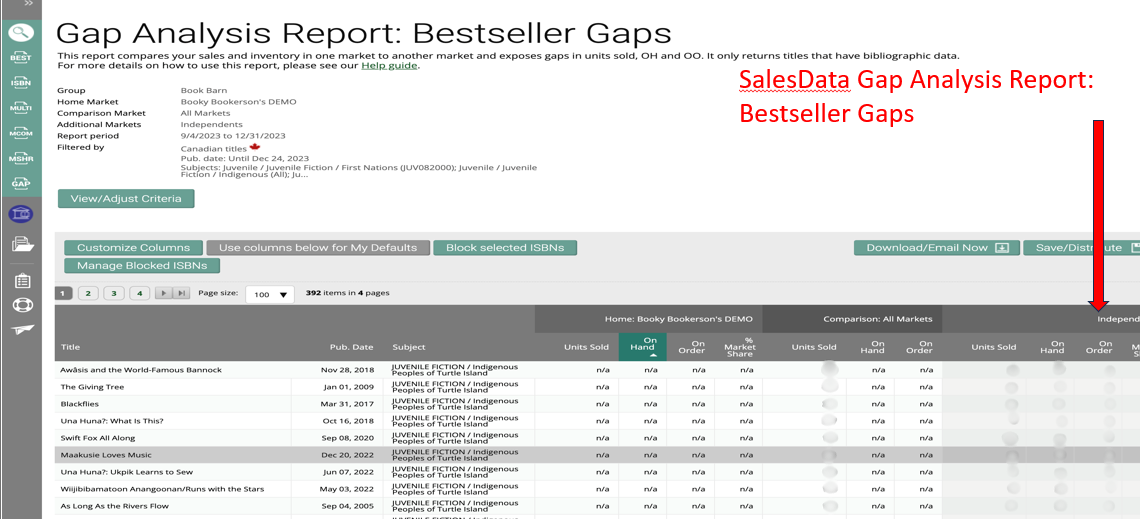Click the next page arrow in pager
Viewport: 1140px width, 519px height.
click(x=164, y=294)
